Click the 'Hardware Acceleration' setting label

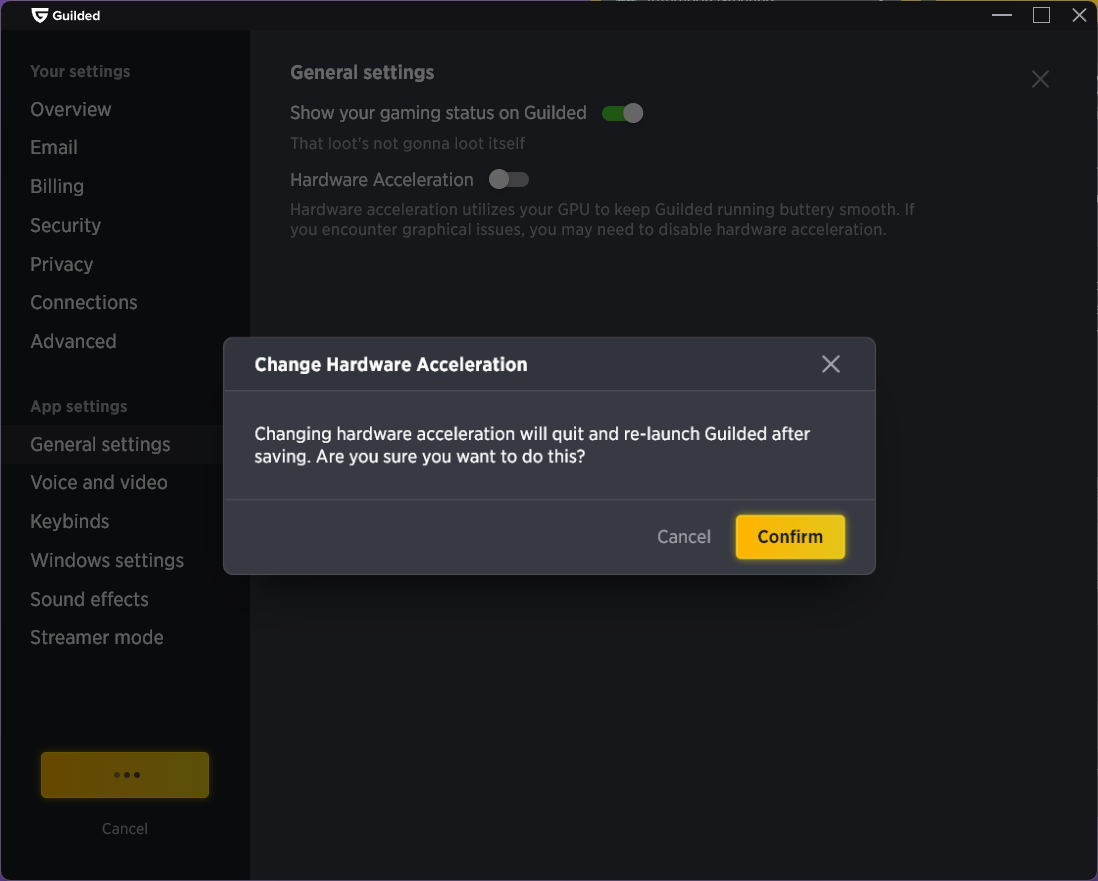click(x=382, y=180)
